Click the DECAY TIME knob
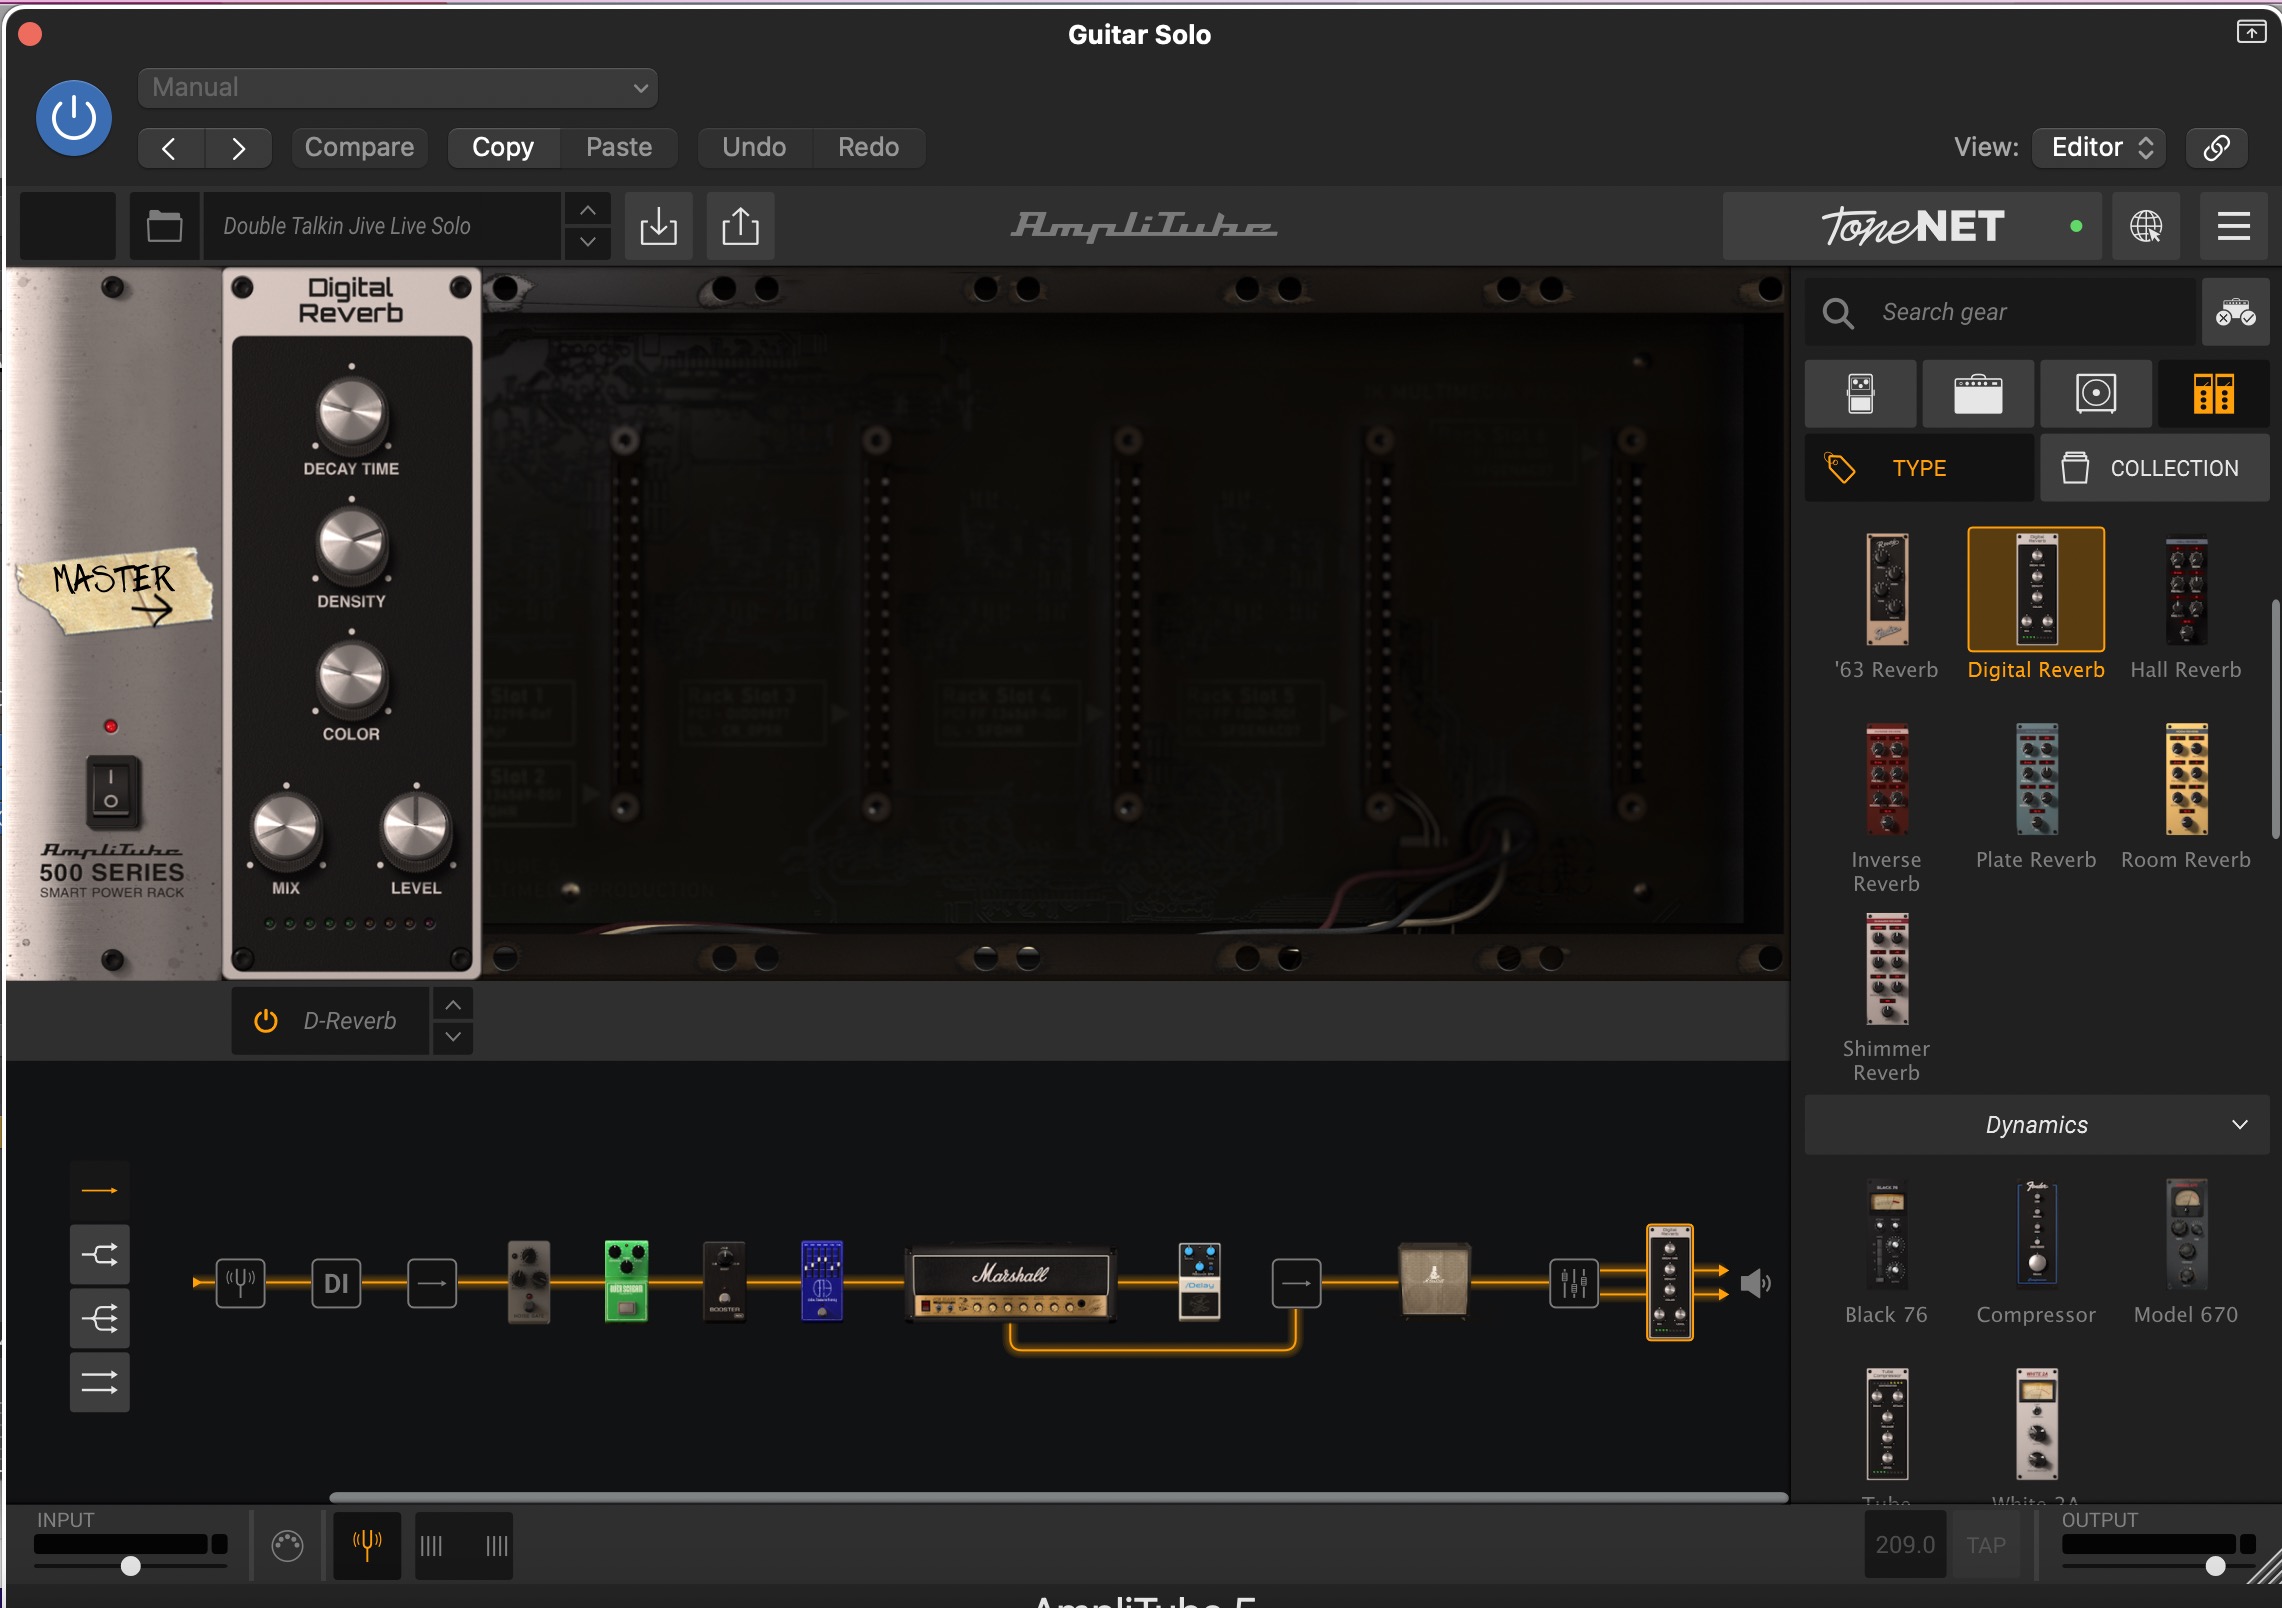Screen dimensions: 2282x1608 351,413
